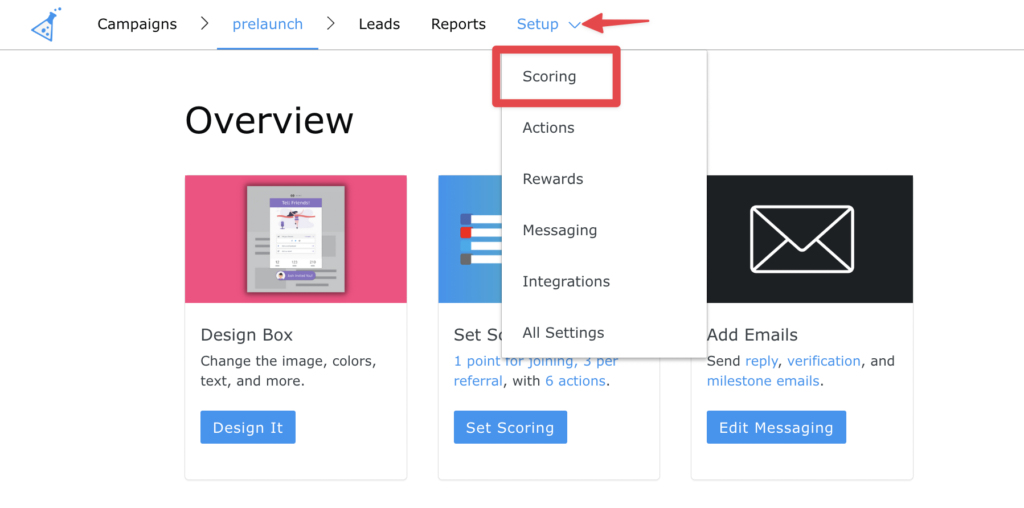Open All Settings from Setup menu

point(564,333)
